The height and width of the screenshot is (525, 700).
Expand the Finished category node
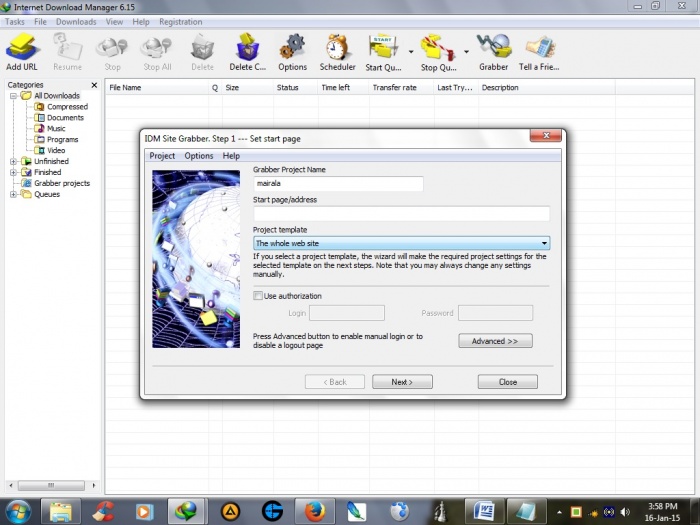pyautogui.click(x=13, y=172)
